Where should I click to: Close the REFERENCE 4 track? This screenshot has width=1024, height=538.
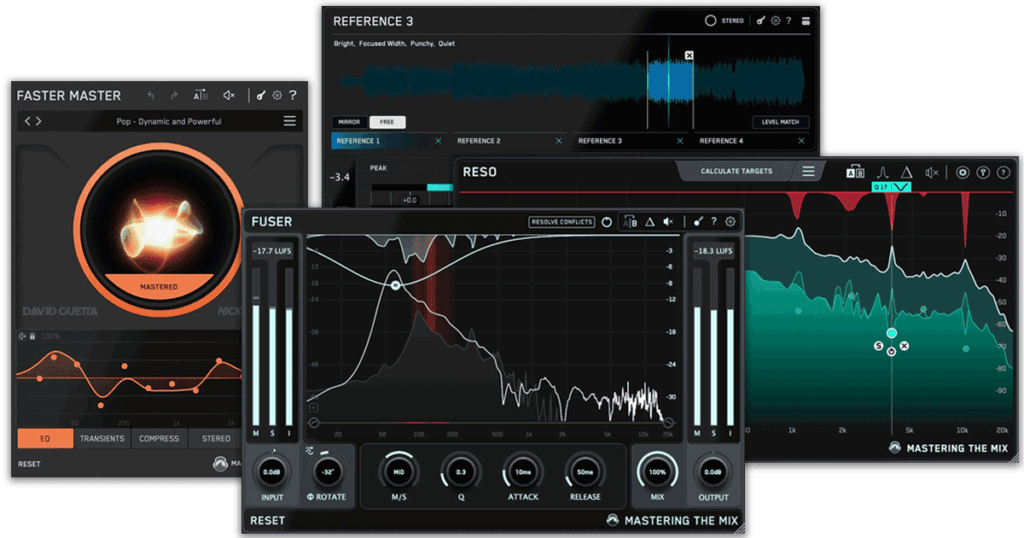[801, 141]
